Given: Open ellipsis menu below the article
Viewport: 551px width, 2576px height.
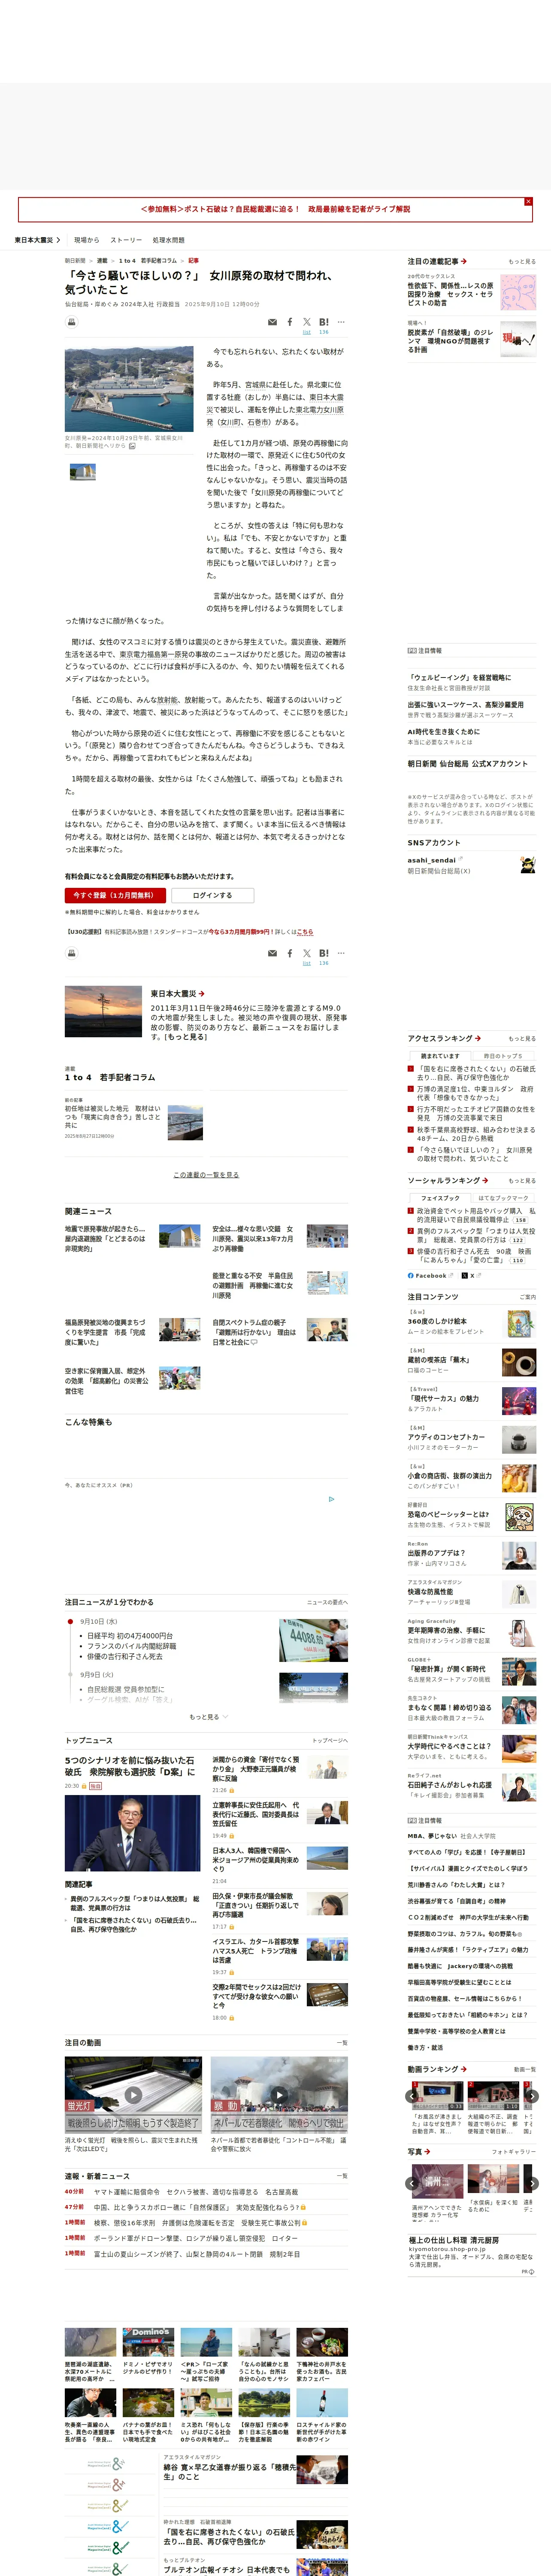Looking at the screenshot, I should pos(341,953).
